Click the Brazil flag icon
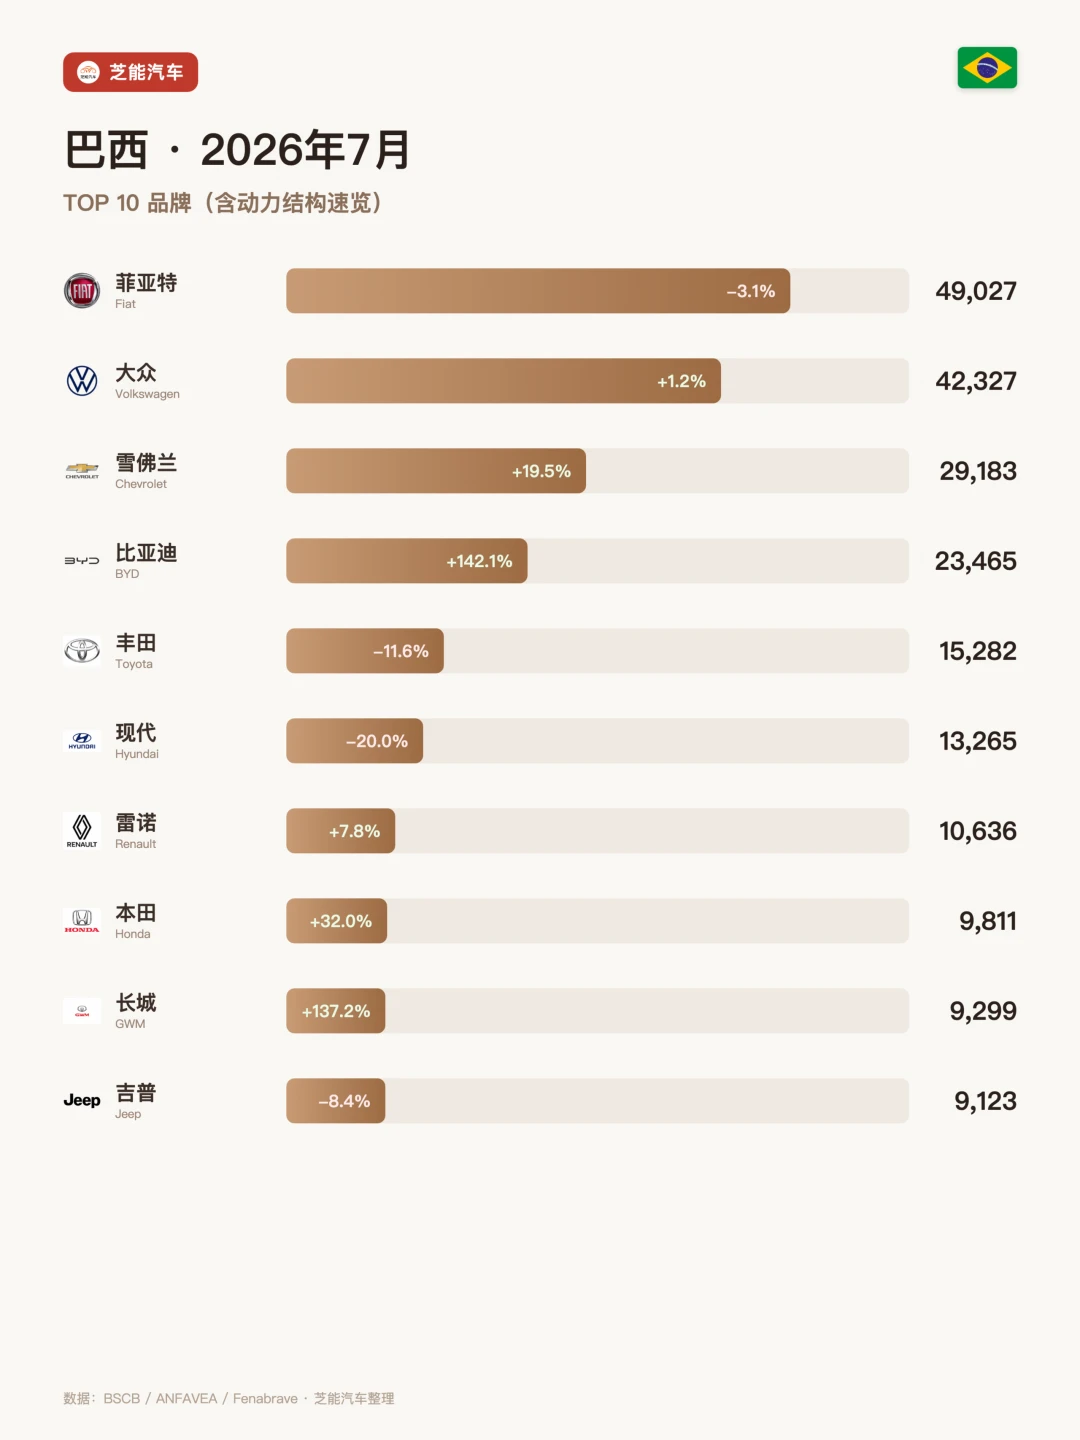Viewport: 1080px width, 1440px height. [987, 68]
